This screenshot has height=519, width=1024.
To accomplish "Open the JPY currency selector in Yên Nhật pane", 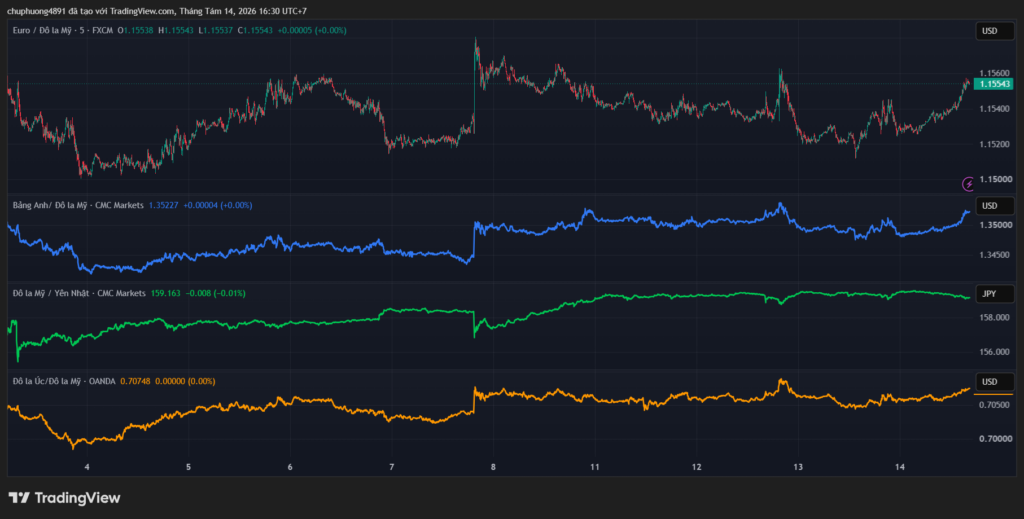I will (995, 294).
